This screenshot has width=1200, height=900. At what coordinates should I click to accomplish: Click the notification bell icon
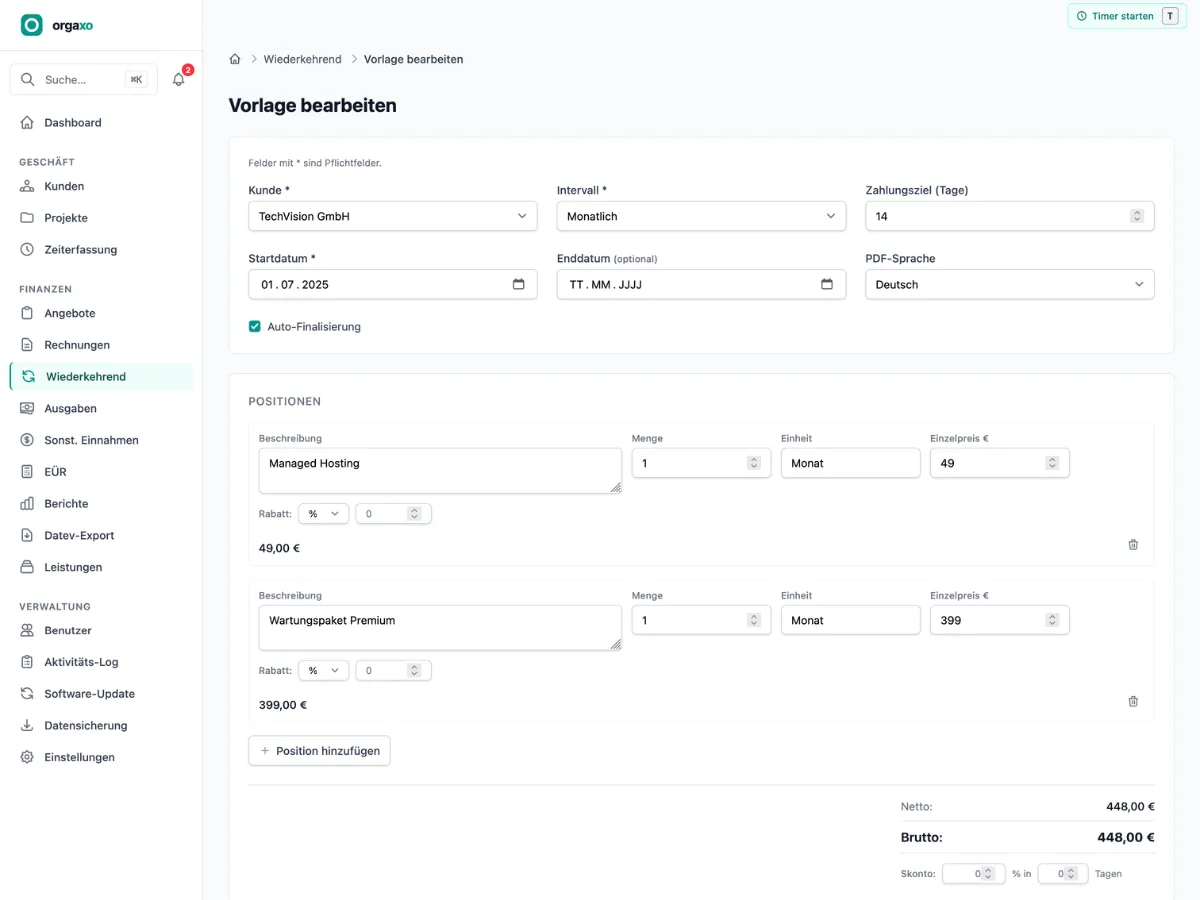point(179,80)
